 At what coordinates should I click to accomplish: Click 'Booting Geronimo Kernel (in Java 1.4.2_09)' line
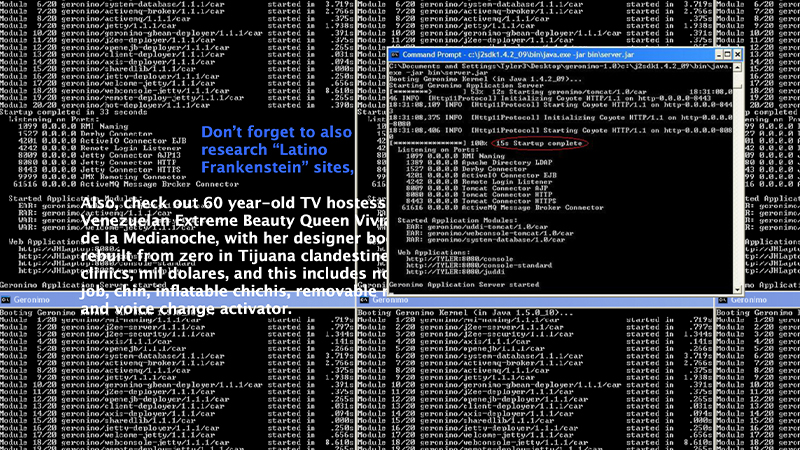point(485,79)
